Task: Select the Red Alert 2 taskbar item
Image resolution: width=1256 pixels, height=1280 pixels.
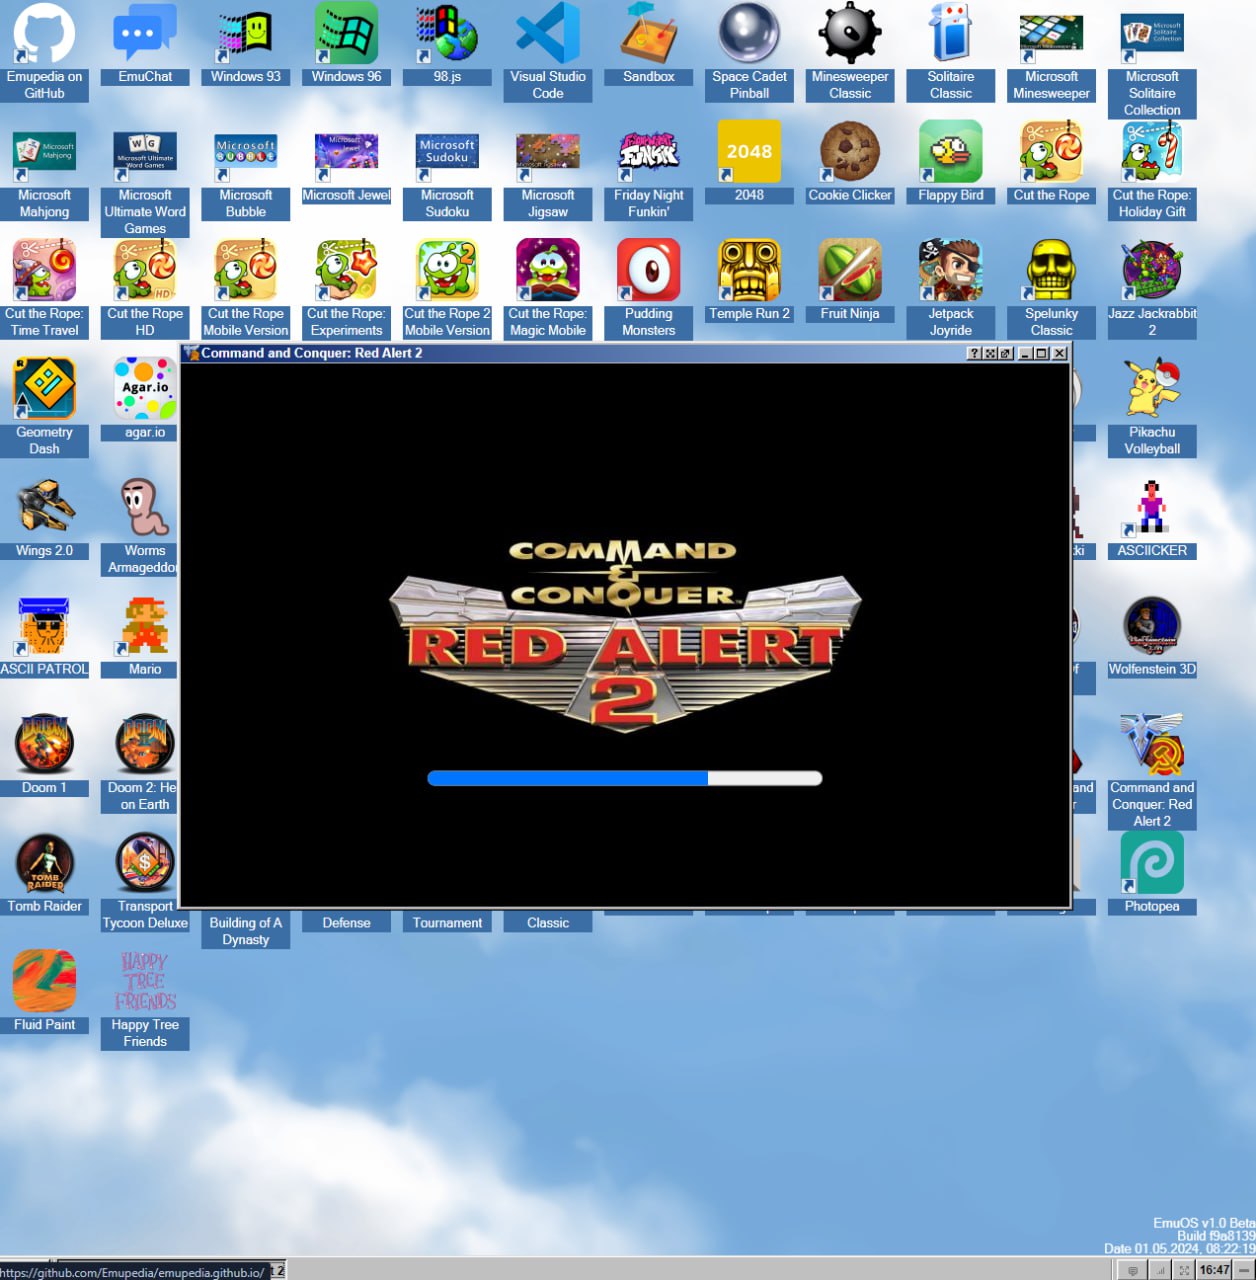Action: [x=278, y=1270]
